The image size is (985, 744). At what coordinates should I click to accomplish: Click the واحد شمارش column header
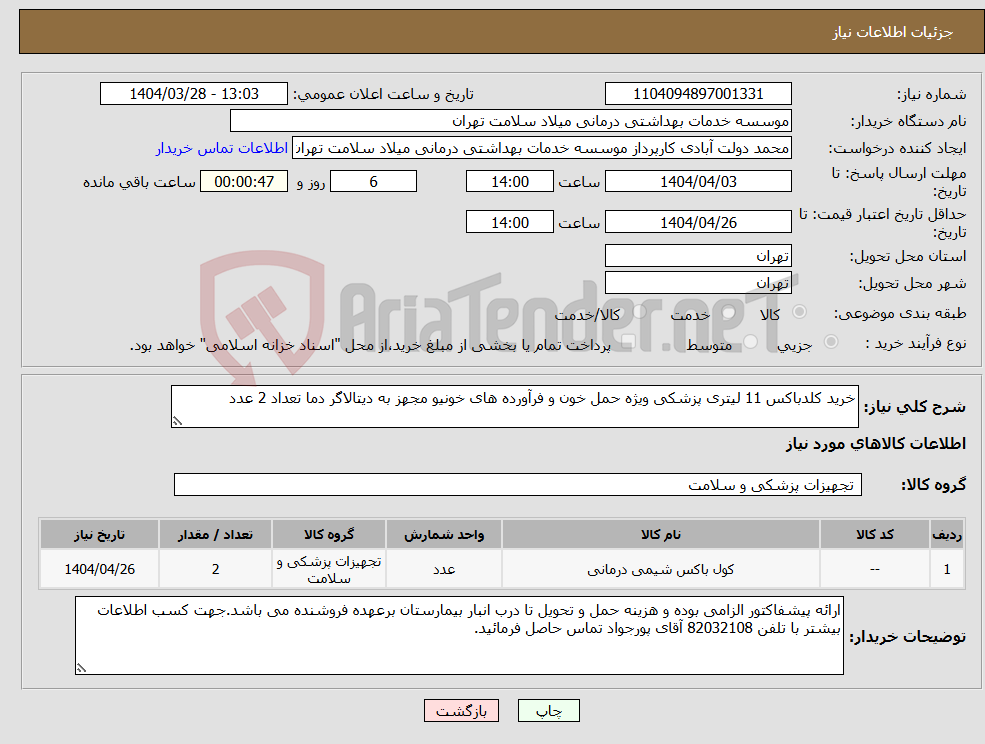pos(444,534)
